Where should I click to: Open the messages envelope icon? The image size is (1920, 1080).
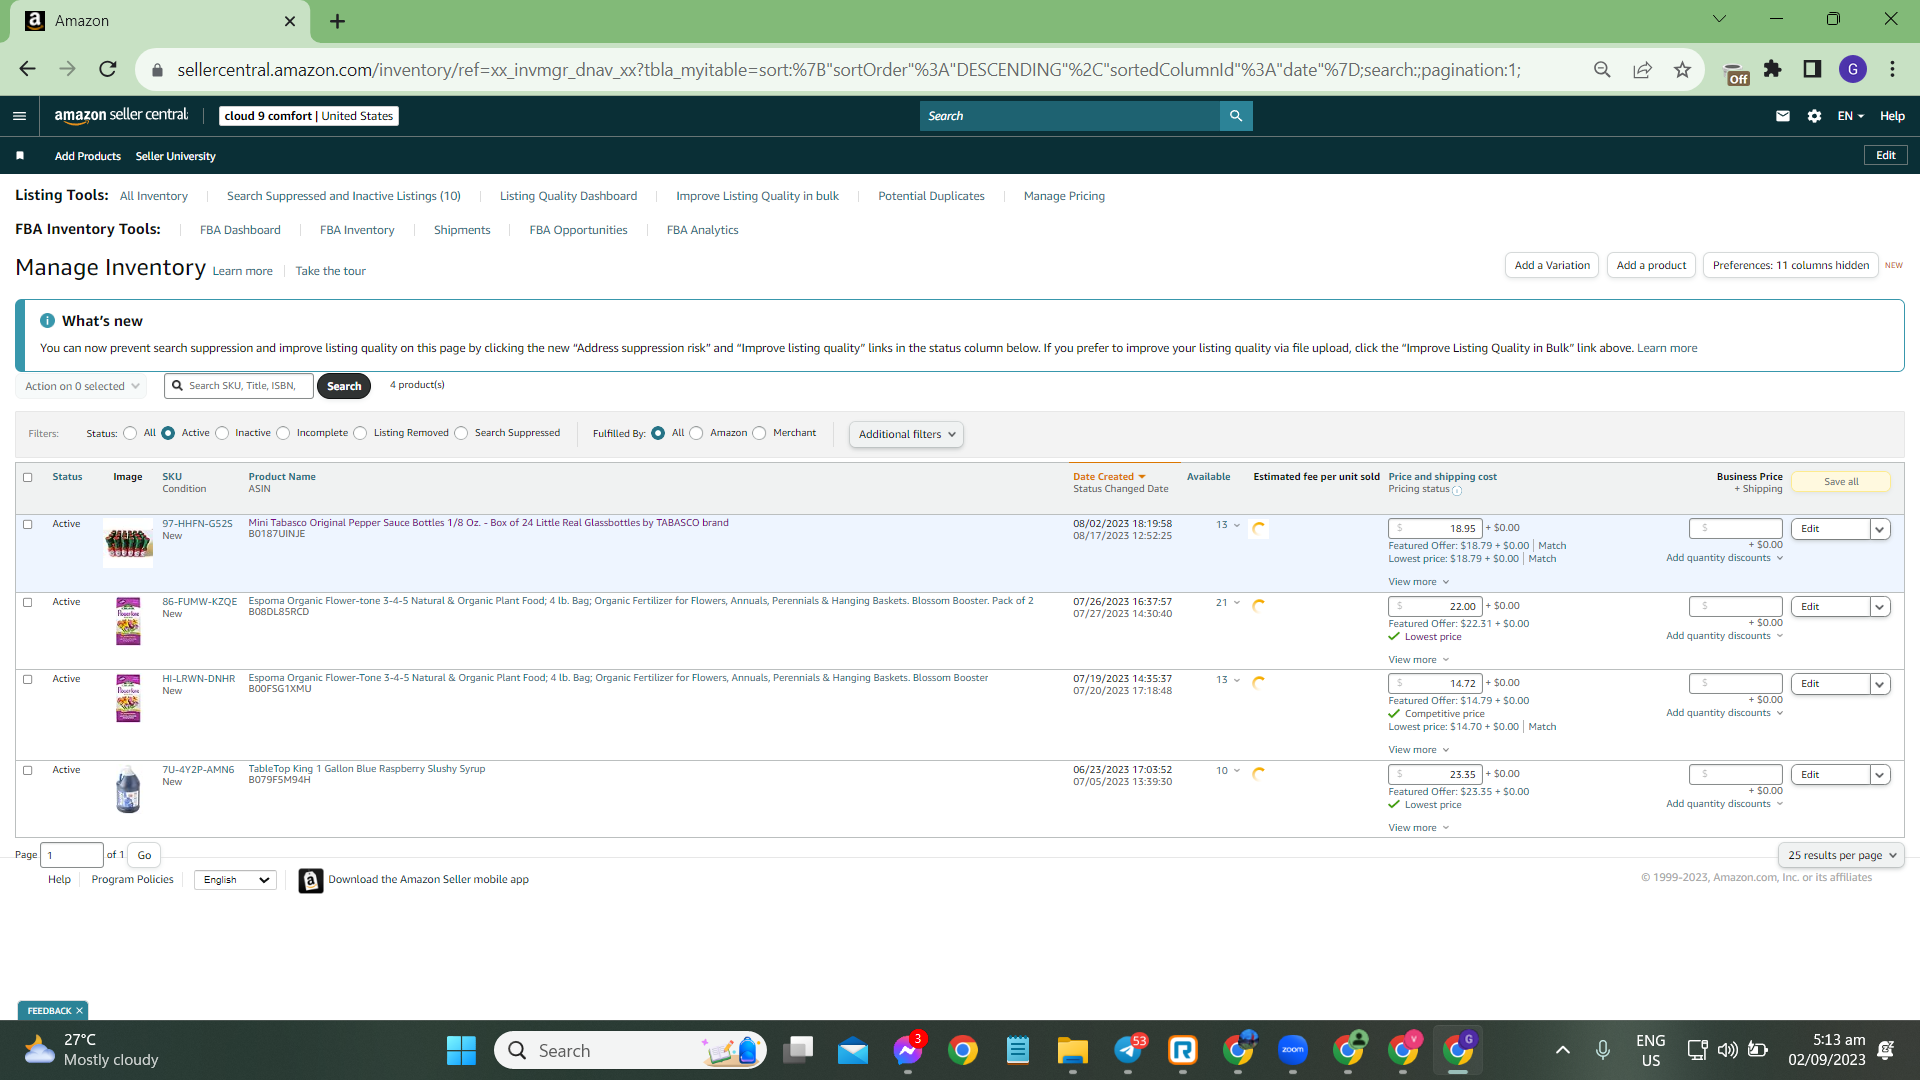pos(1782,116)
